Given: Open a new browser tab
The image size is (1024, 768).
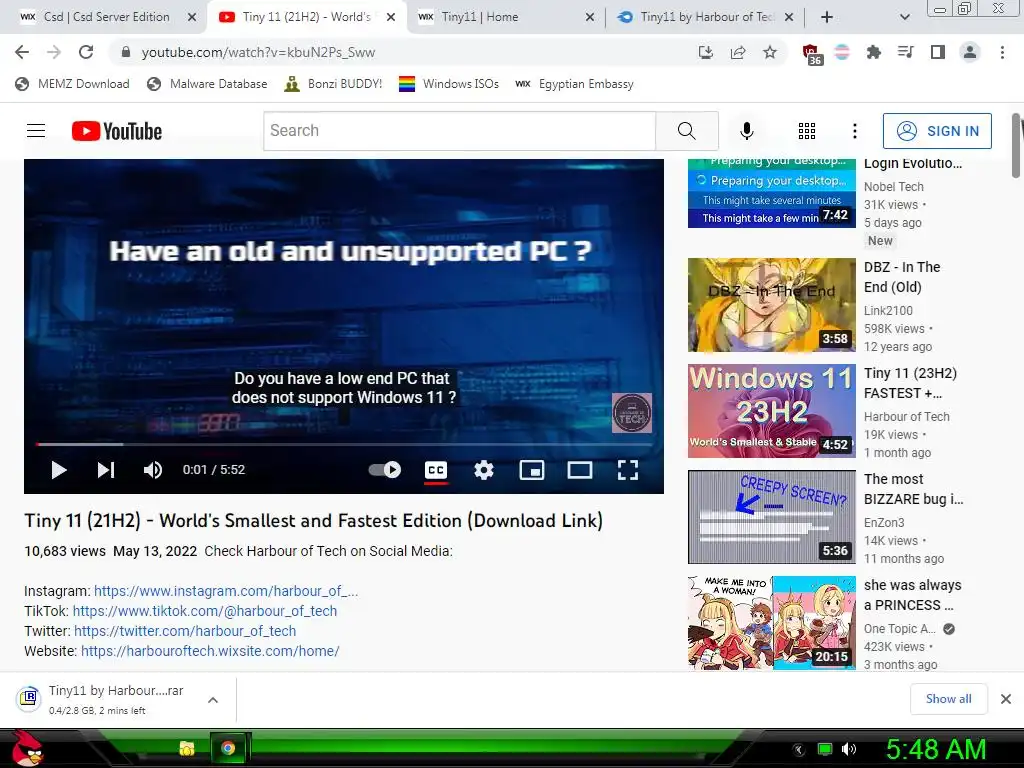Looking at the screenshot, I should pyautogui.click(x=827, y=17).
